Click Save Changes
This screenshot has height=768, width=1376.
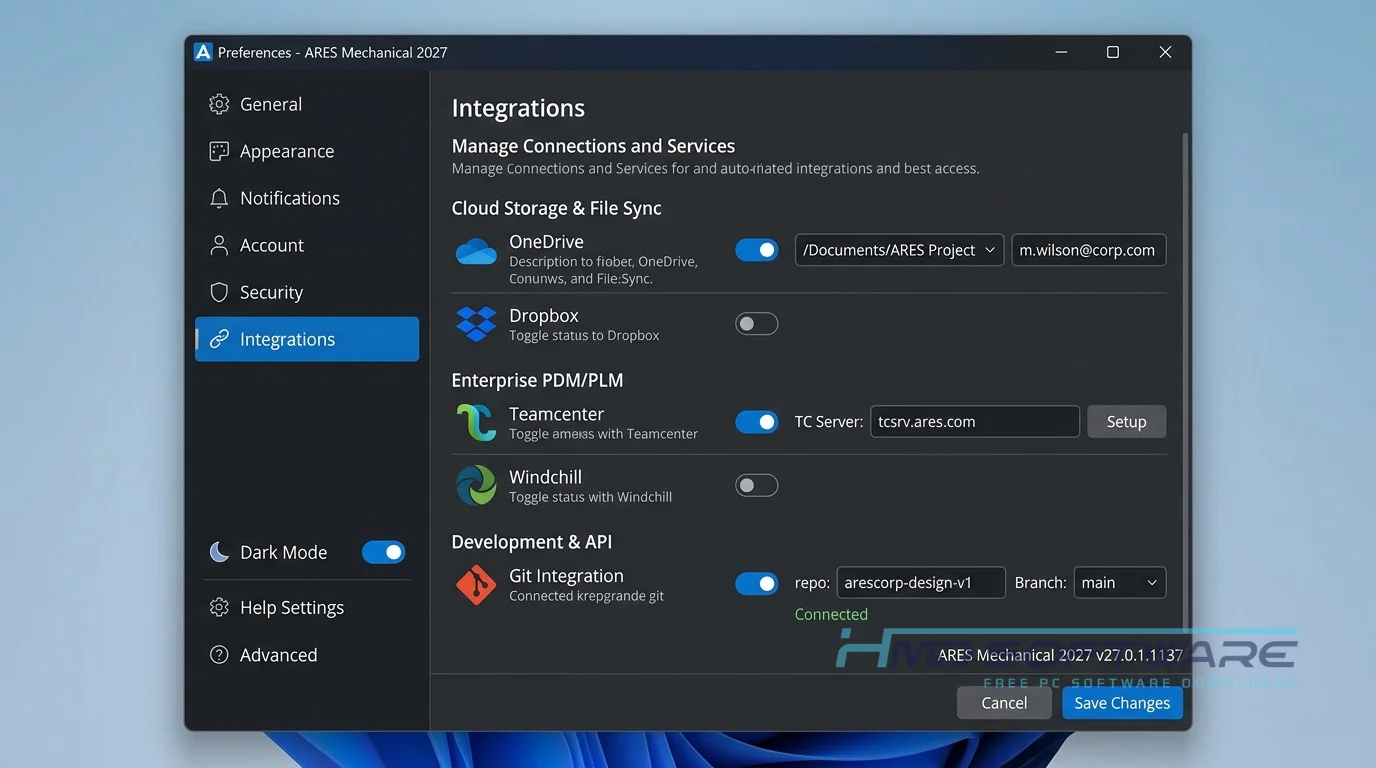(x=1122, y=703)
